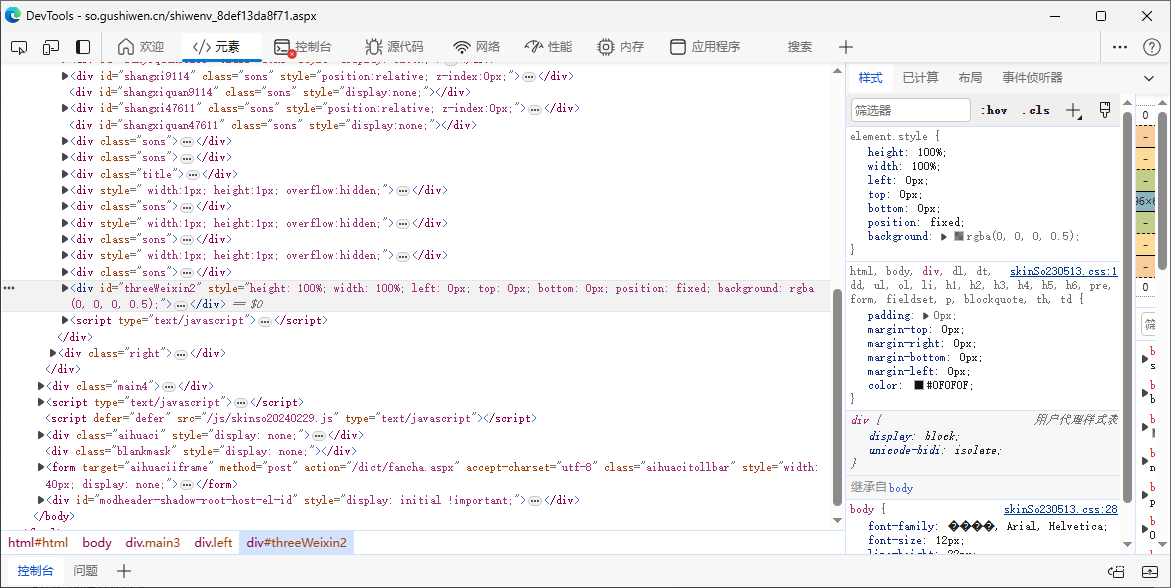The width and height of the screenshot is (1171, 588).
Task: Open the DevTools help question mark icon
Action: point(1150,47)
